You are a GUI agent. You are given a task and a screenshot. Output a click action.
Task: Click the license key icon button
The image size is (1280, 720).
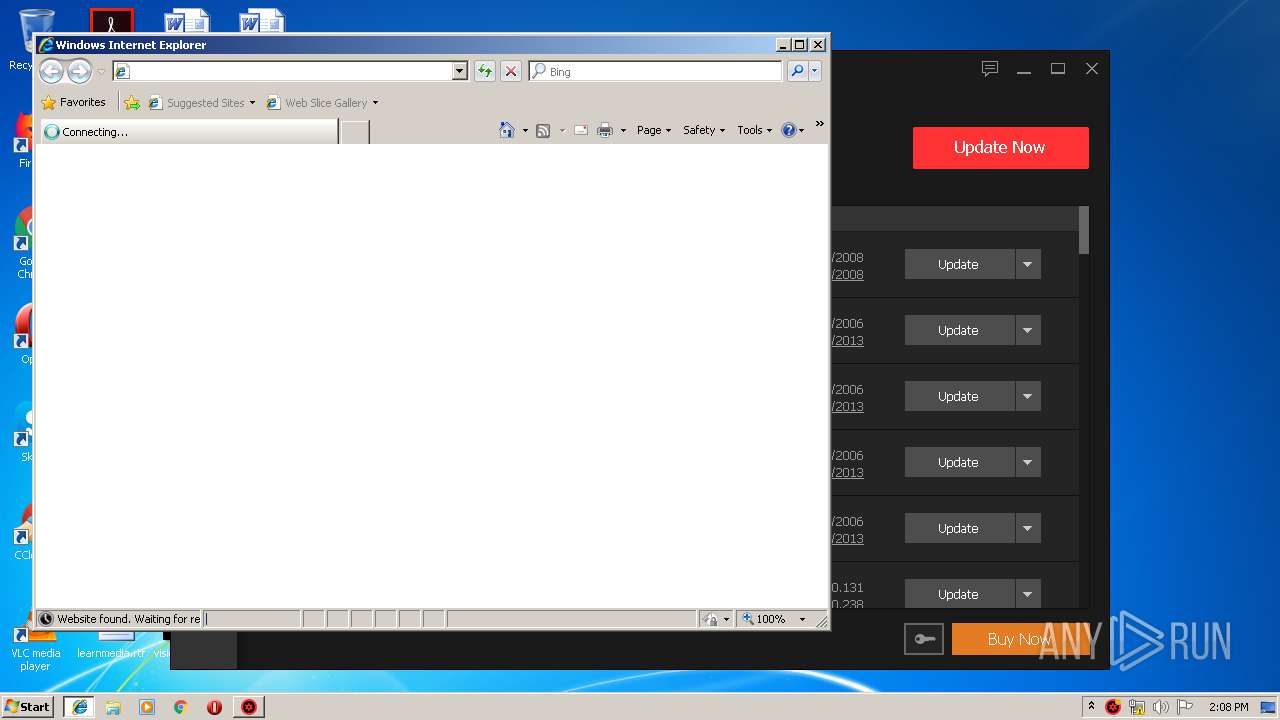click(923, 639)
